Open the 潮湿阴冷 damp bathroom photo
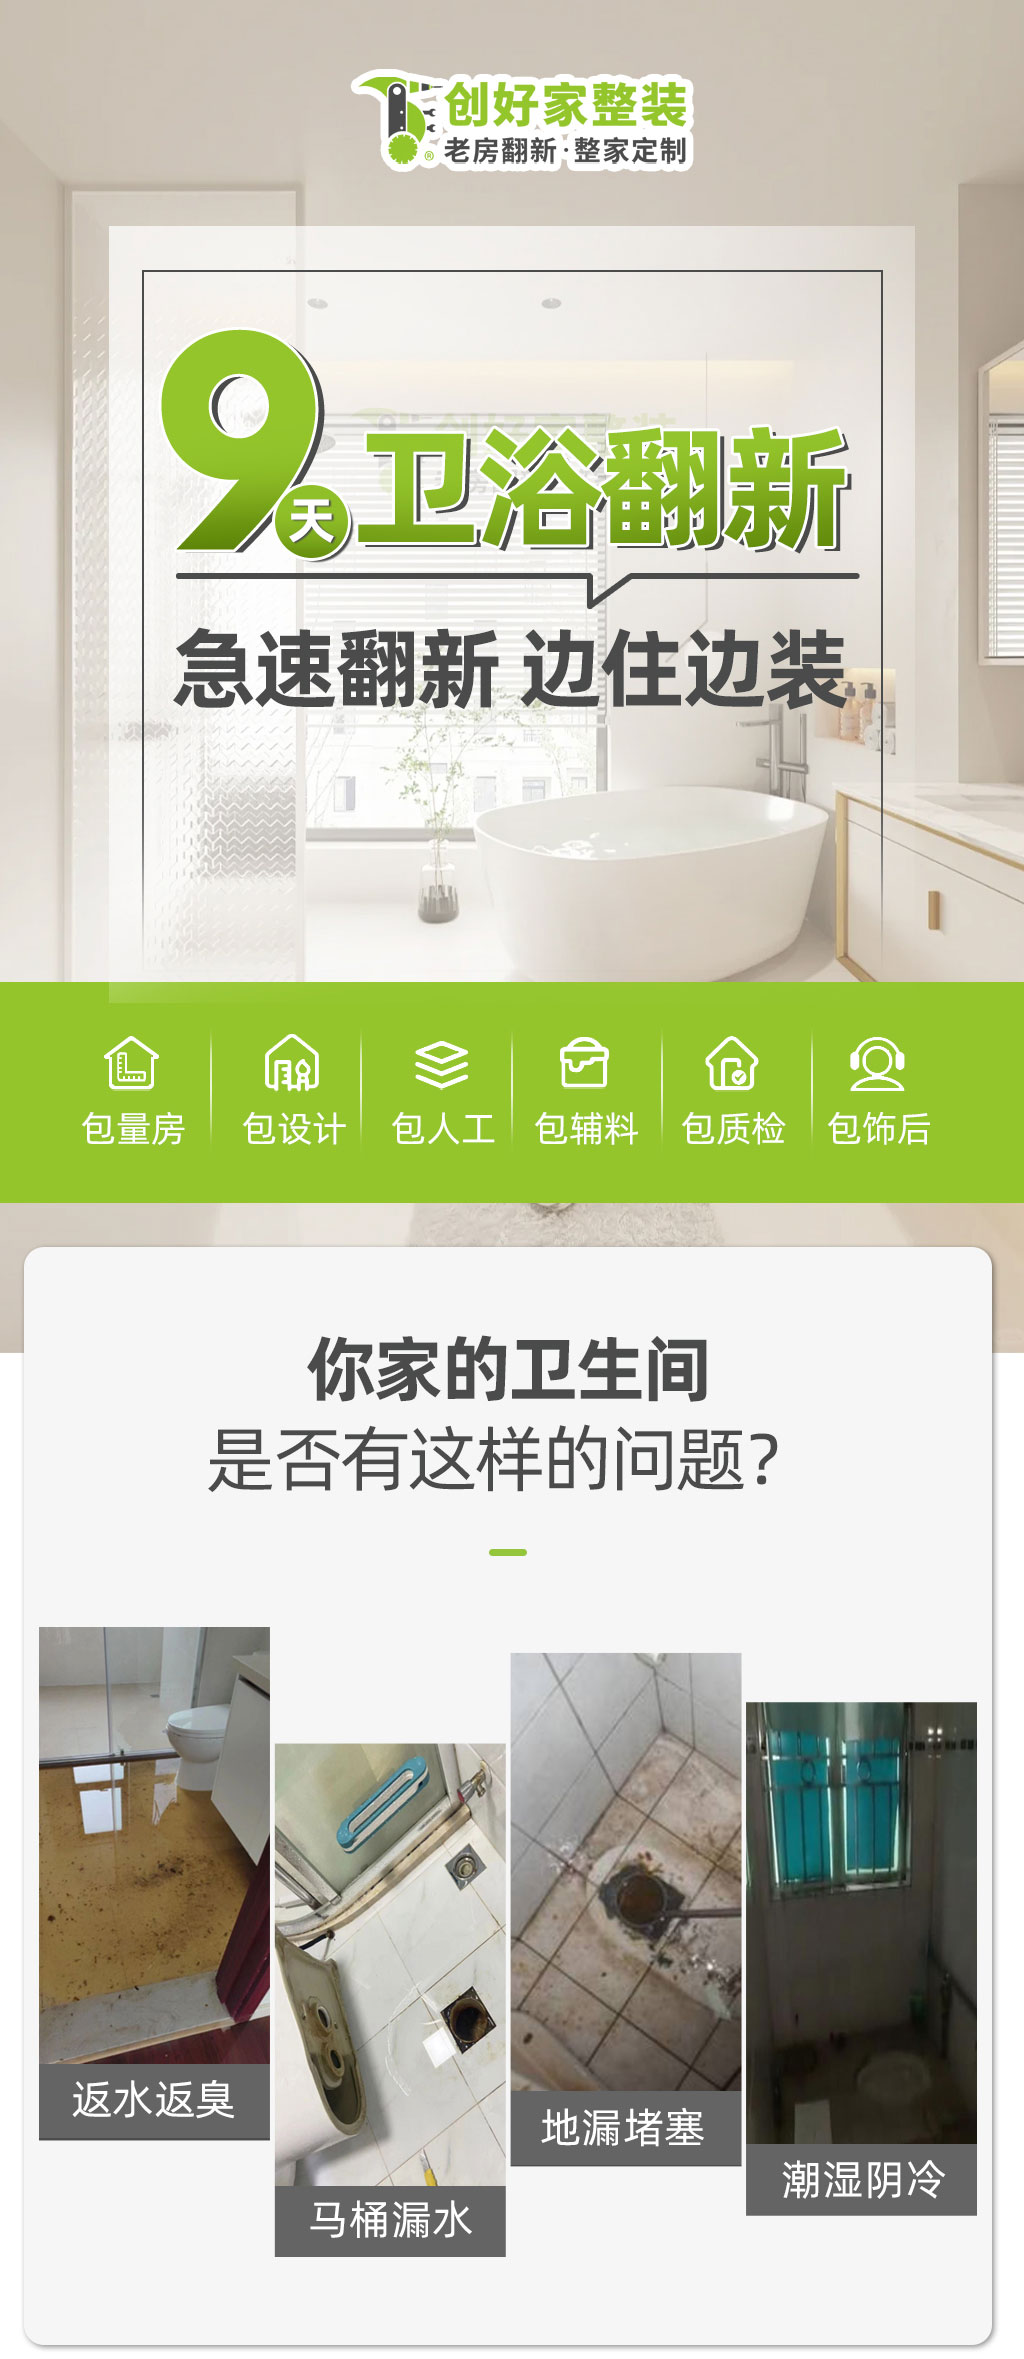Screen dimensions: 1024x2359 coord(861,1922)
